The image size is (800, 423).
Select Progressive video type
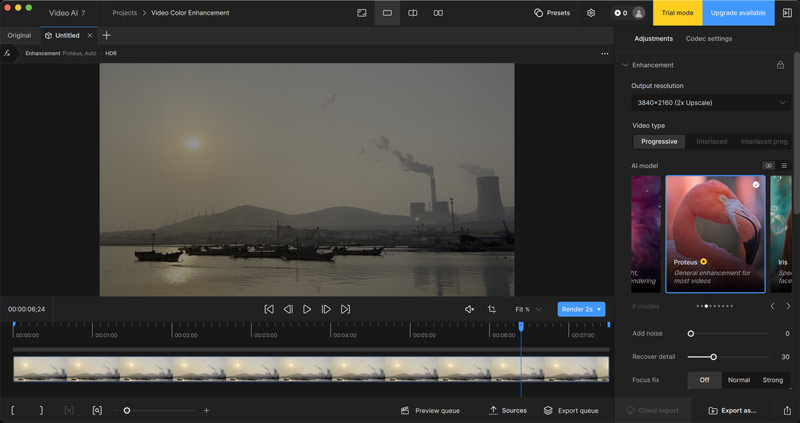(x=659, y=141)
